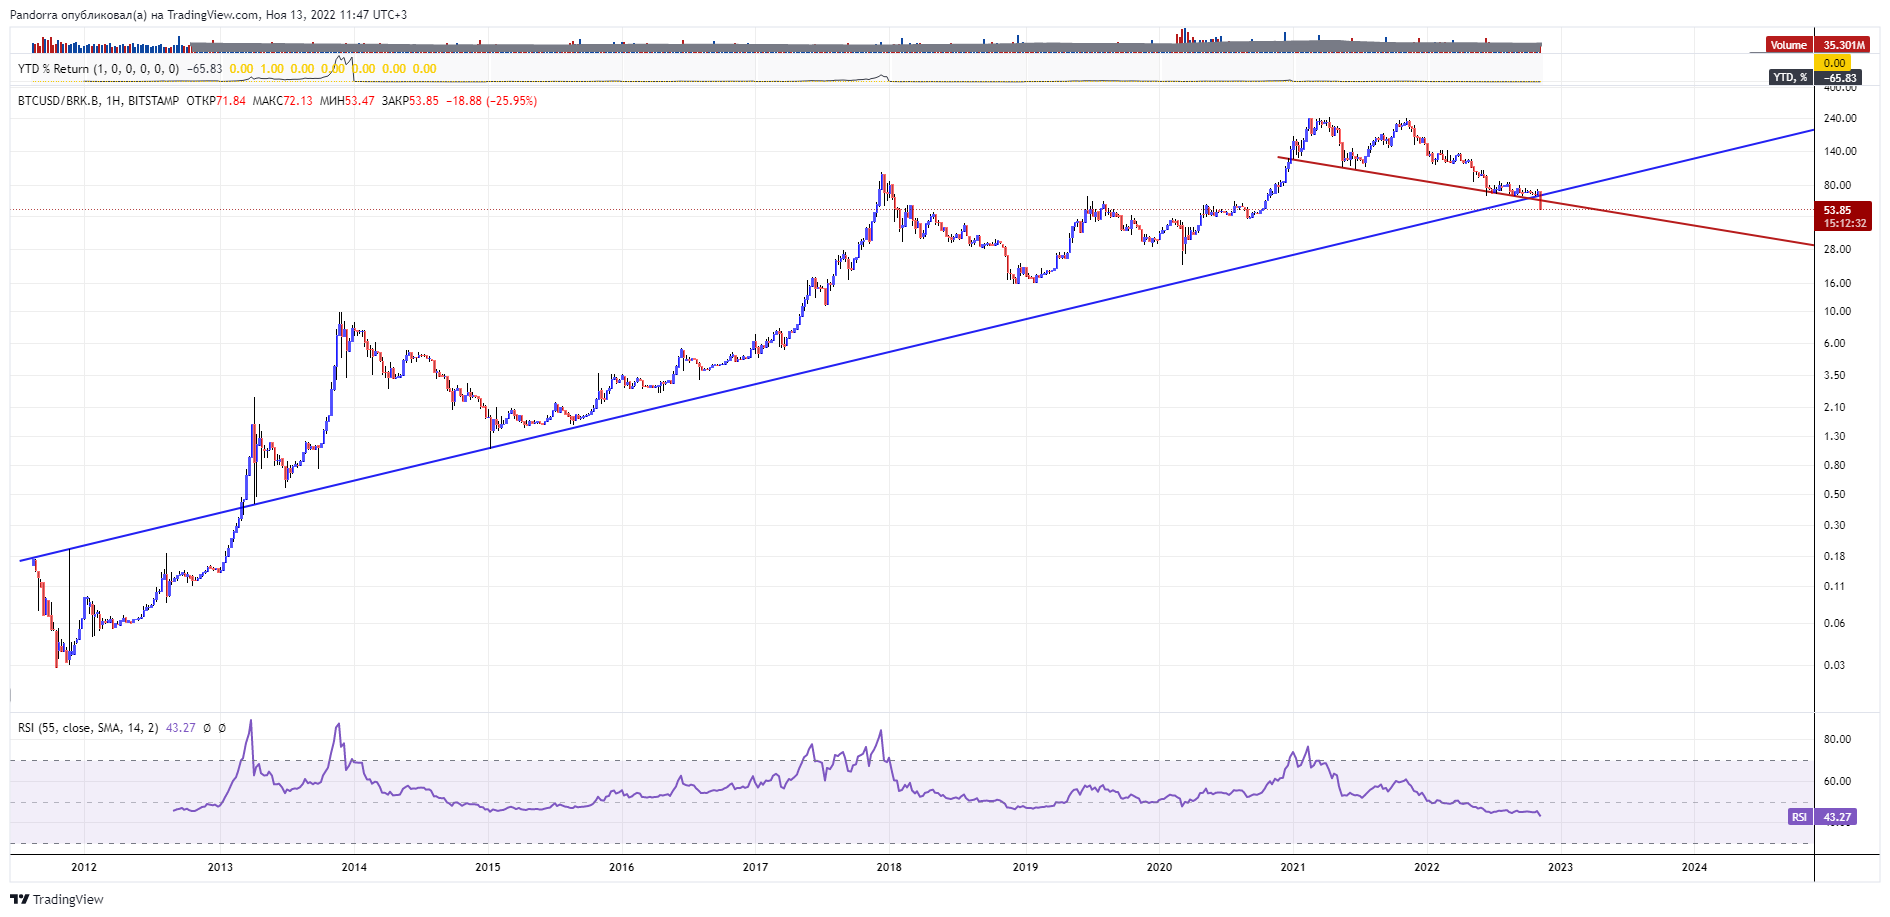Click the 2024 year on time axis
Image resolution: width=1890 pixels, height=917 pixels.
click(x=1695, y=867)
